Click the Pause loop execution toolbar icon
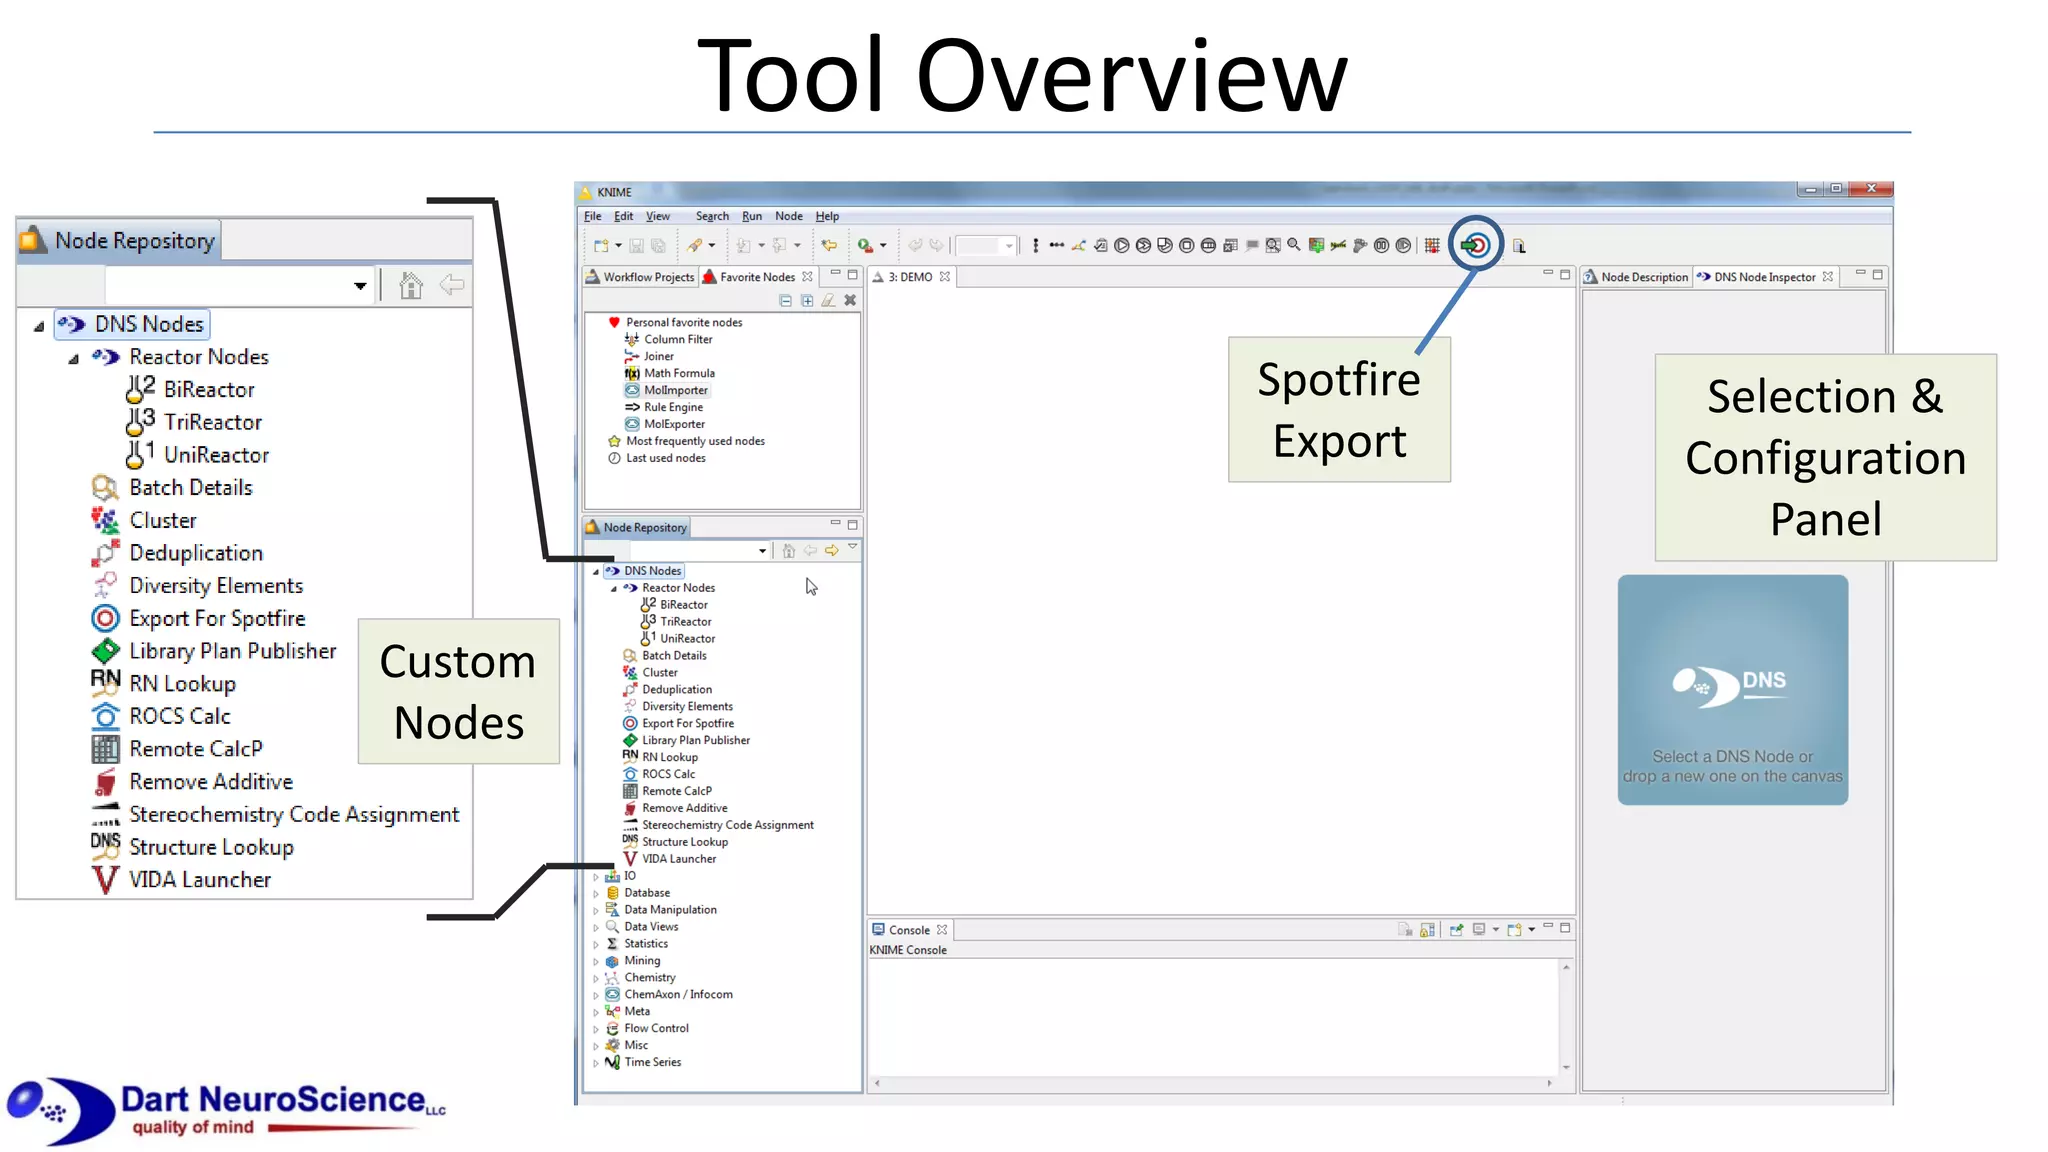Viewport: 2048px width, 1152px height. pos(1382,246)
